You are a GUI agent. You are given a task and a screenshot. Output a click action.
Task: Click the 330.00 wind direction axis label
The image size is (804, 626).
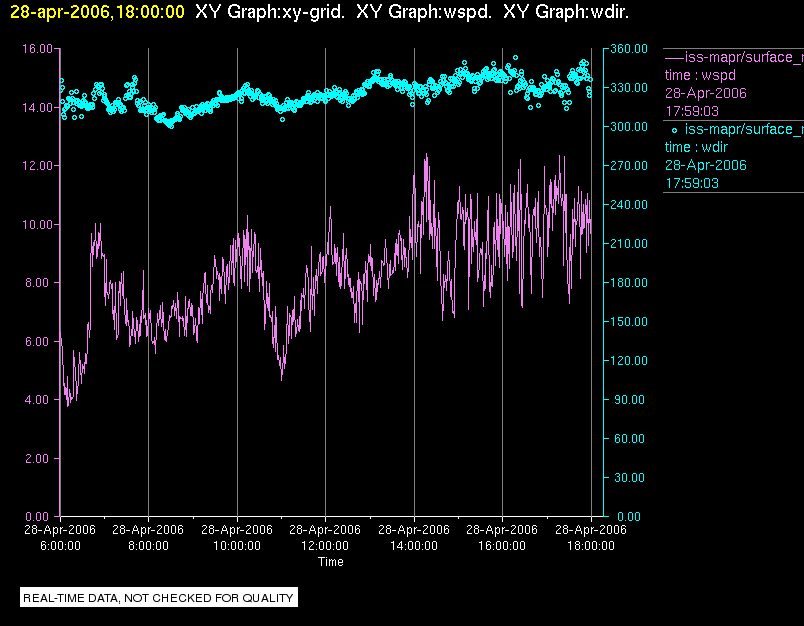[629, 88]
